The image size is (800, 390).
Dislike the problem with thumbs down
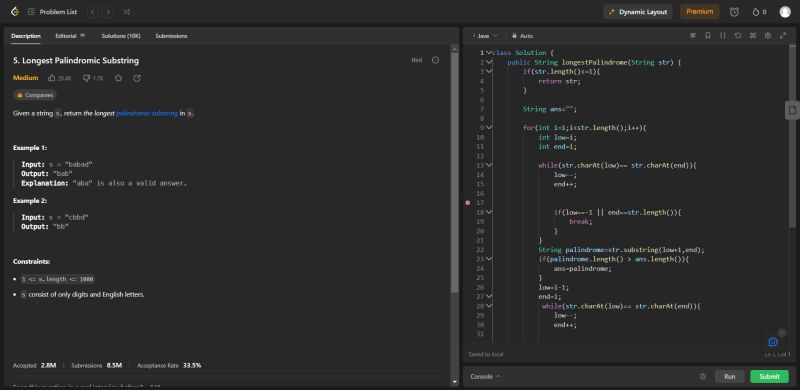pyautogui.click(x=93, y=78)
